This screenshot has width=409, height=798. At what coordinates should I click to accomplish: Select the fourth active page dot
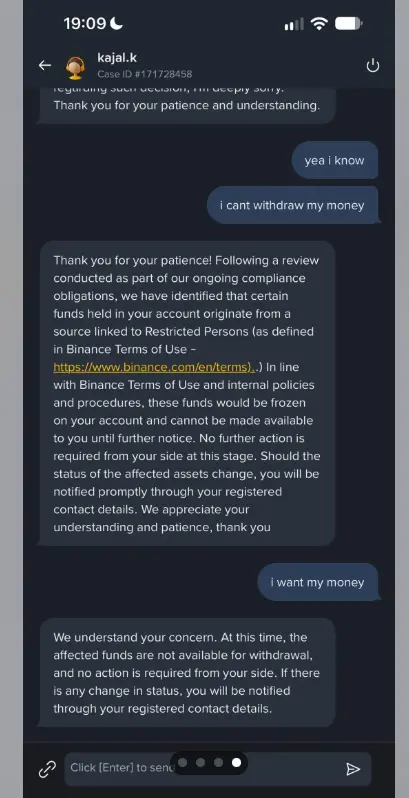coord(236,762)
